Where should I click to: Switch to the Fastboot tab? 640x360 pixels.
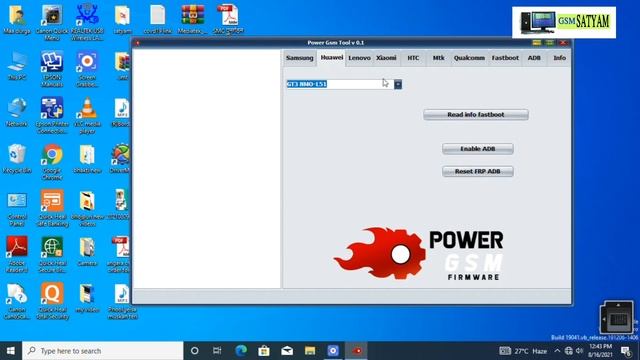point(505,58)
